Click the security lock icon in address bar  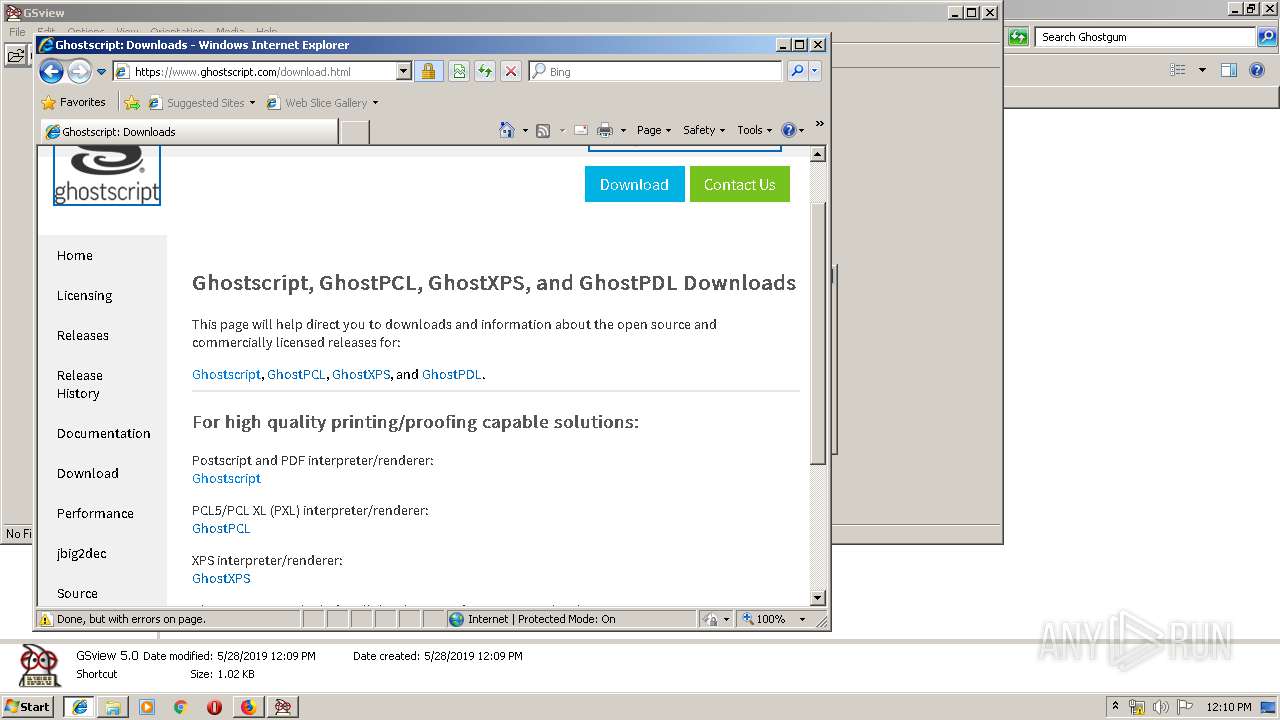click(x=428, y=72)
